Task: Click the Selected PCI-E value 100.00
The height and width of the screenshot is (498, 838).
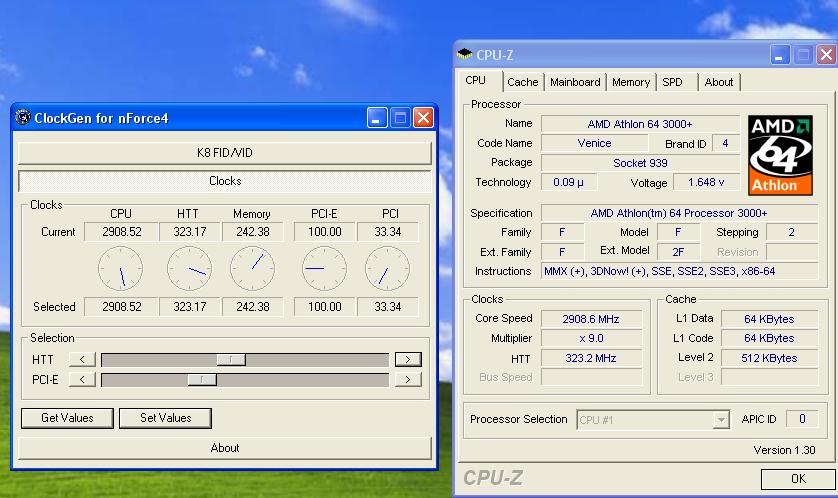Action: coord(324,307)
